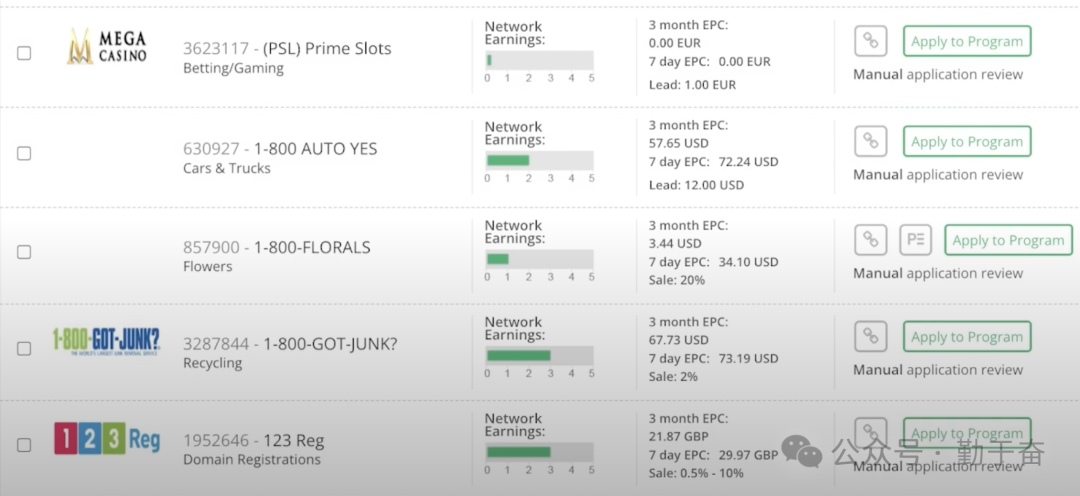Click the 123 Reg logo

tap(106, 438)
